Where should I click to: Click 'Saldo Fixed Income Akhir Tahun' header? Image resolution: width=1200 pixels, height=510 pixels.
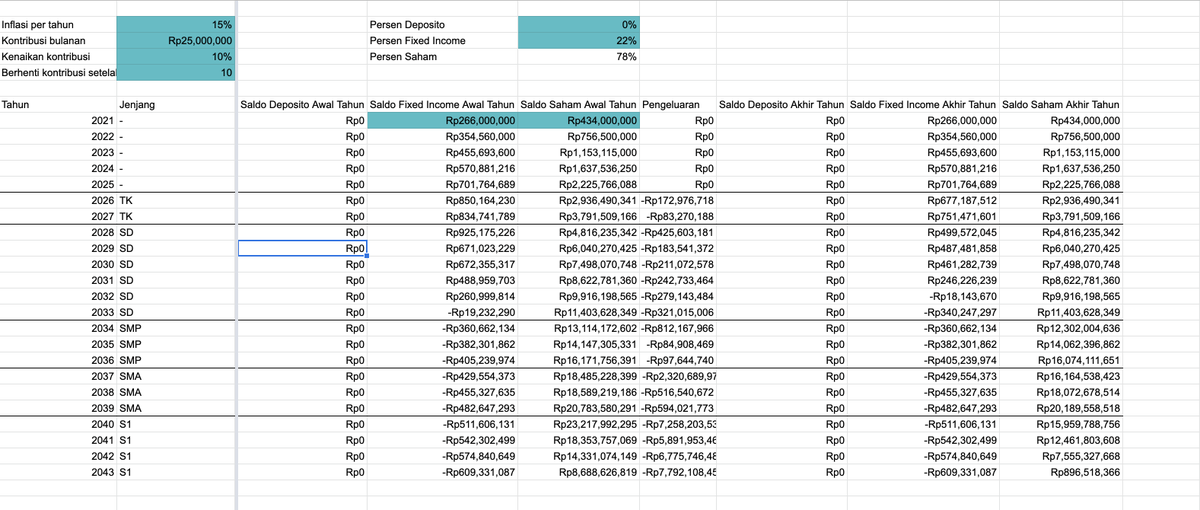click(924, 104)
